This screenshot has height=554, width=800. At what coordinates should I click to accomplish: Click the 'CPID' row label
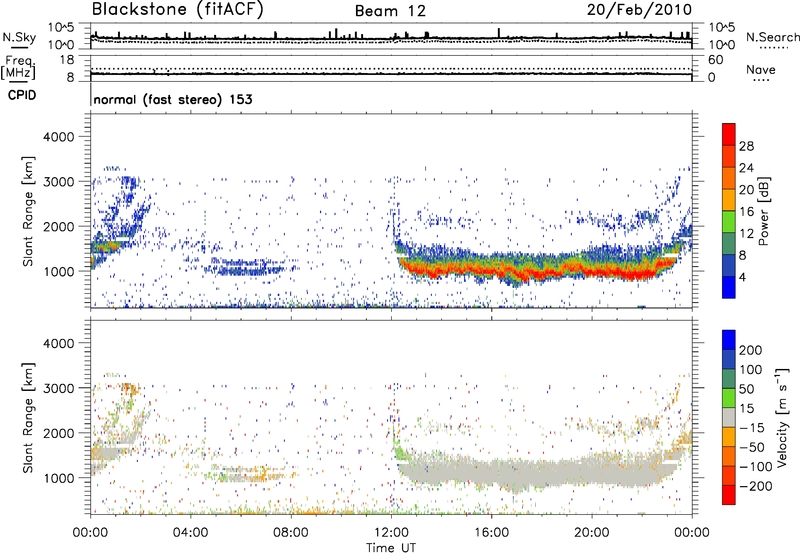pyautogui.click(x=22, y=95)
